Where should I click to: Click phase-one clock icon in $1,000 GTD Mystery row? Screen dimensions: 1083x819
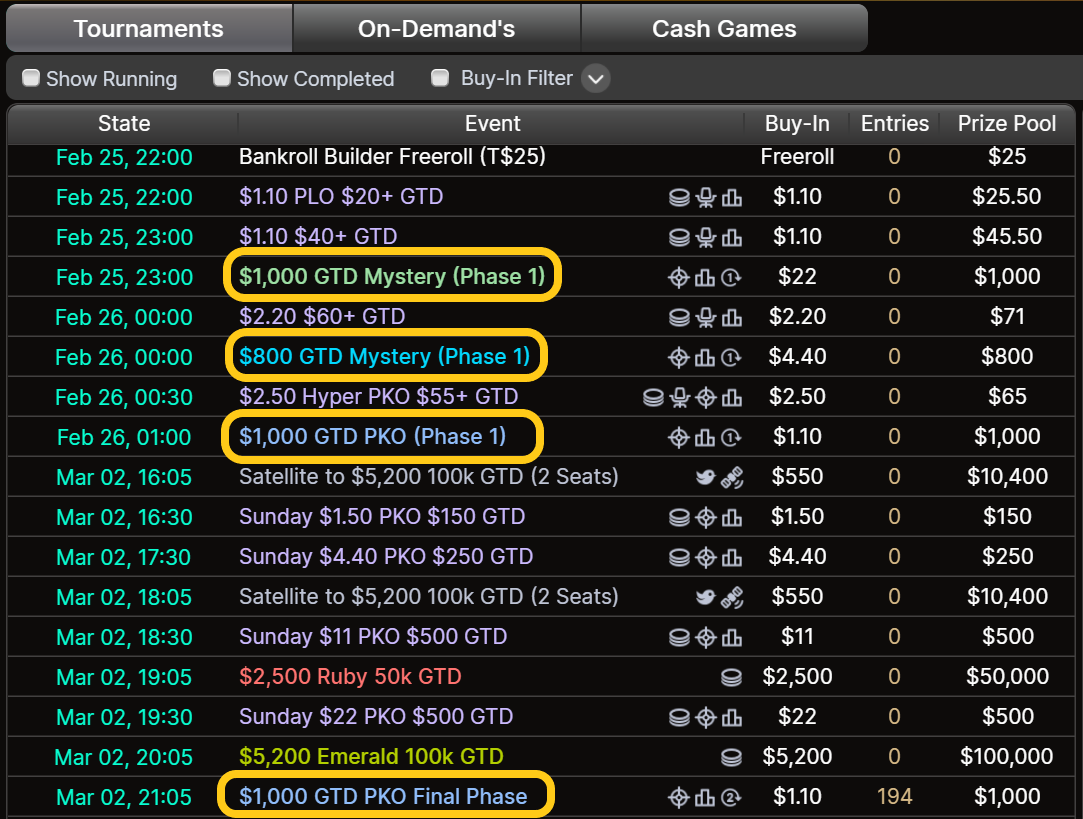tap(731, 278)
